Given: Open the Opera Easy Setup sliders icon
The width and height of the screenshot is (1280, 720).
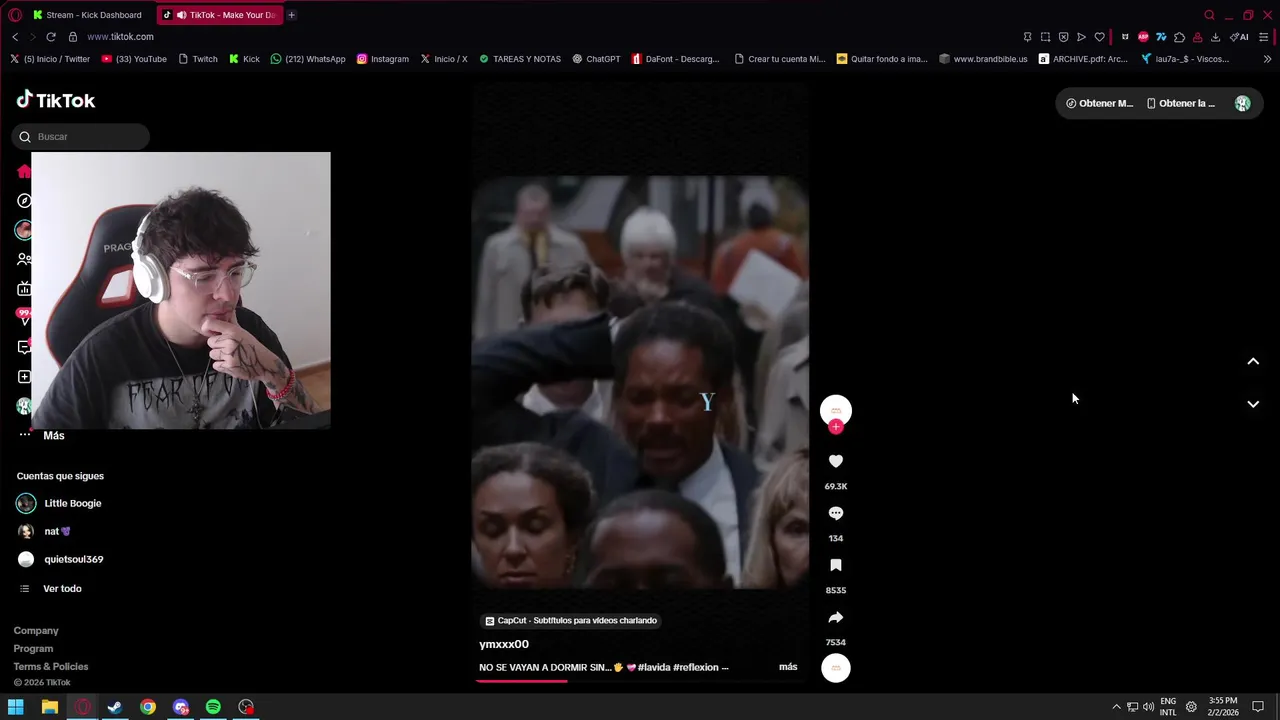Looking at the screenshot, I should pyautogui.click(x=1264, y=37).
